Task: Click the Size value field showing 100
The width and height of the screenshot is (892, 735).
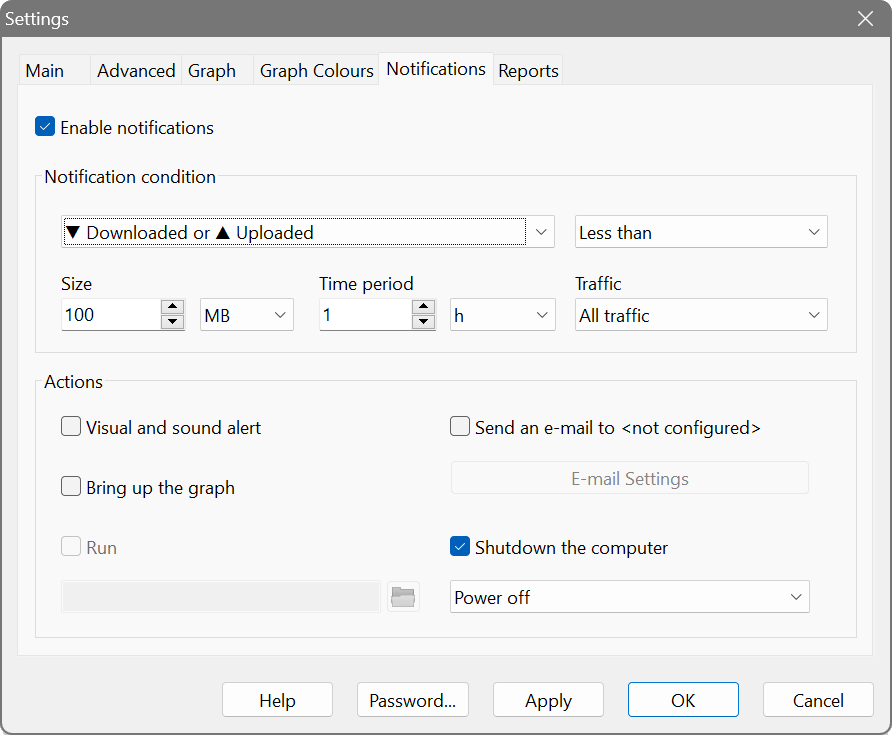Action: pos(112,315)
